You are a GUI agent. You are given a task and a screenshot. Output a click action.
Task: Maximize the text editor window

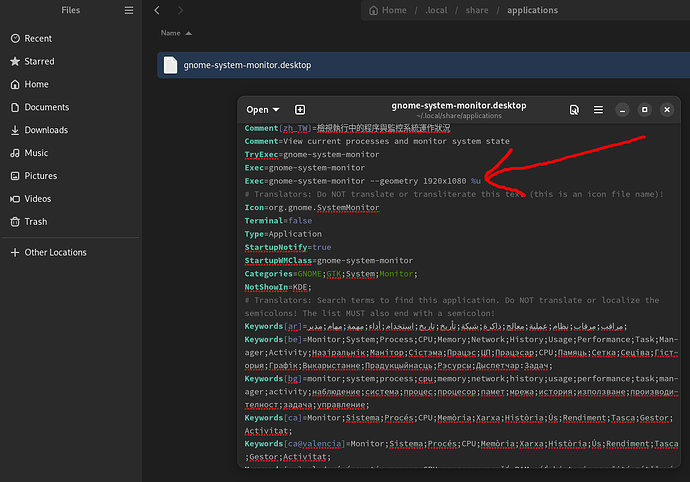pyautogui.click(x=645, y=110)
